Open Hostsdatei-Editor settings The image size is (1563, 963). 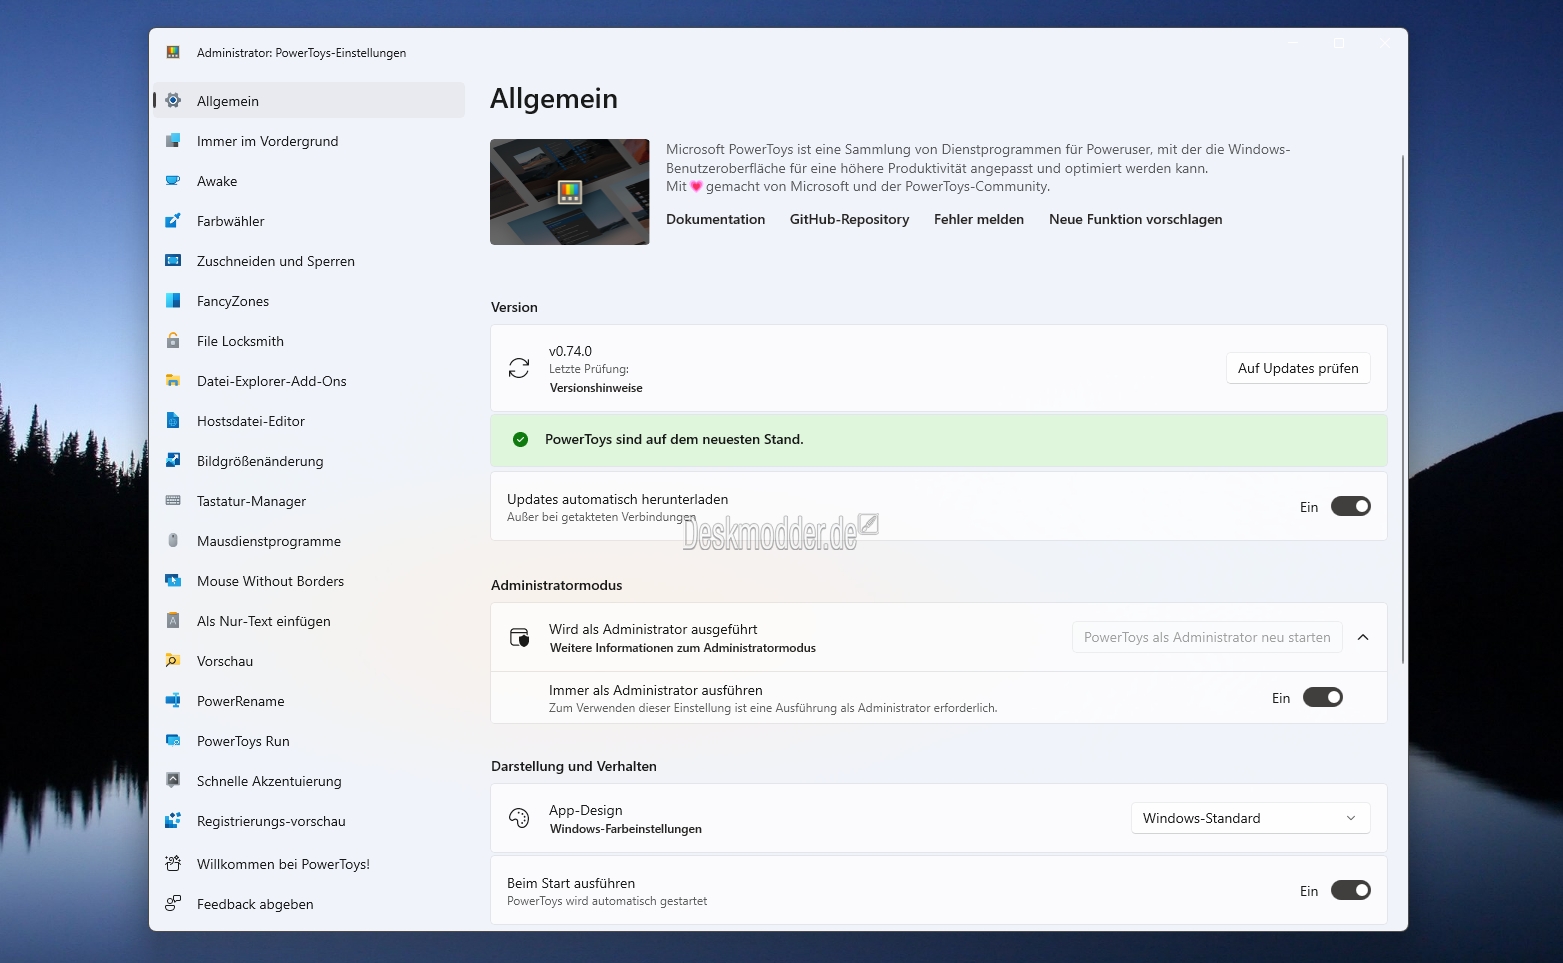(x=309, y=421)
